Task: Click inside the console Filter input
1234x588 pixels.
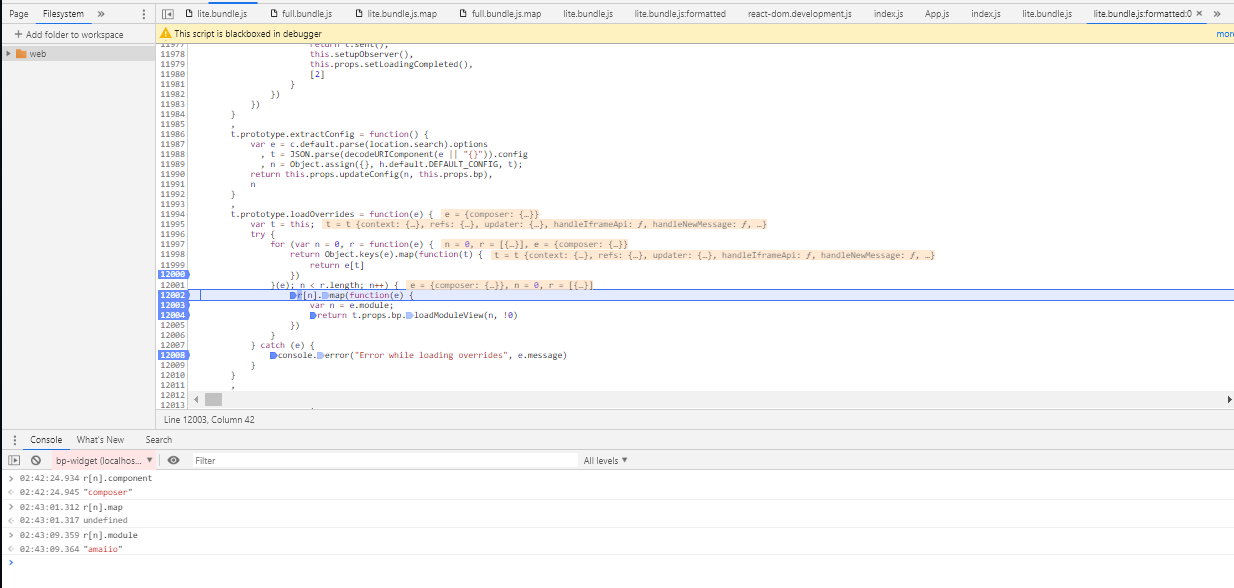Action: click(300, 460)
